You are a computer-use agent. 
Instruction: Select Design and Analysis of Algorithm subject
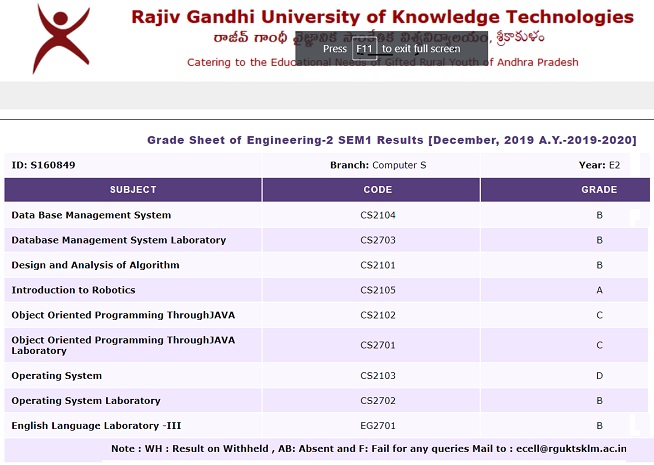click(96, 265)
